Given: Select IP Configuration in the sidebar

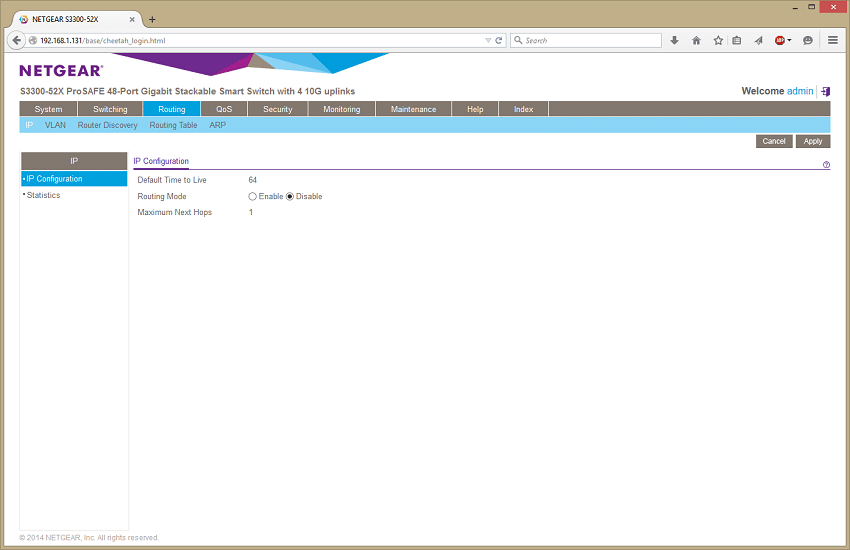Looking at the screenshot, I should coord(74,179).
